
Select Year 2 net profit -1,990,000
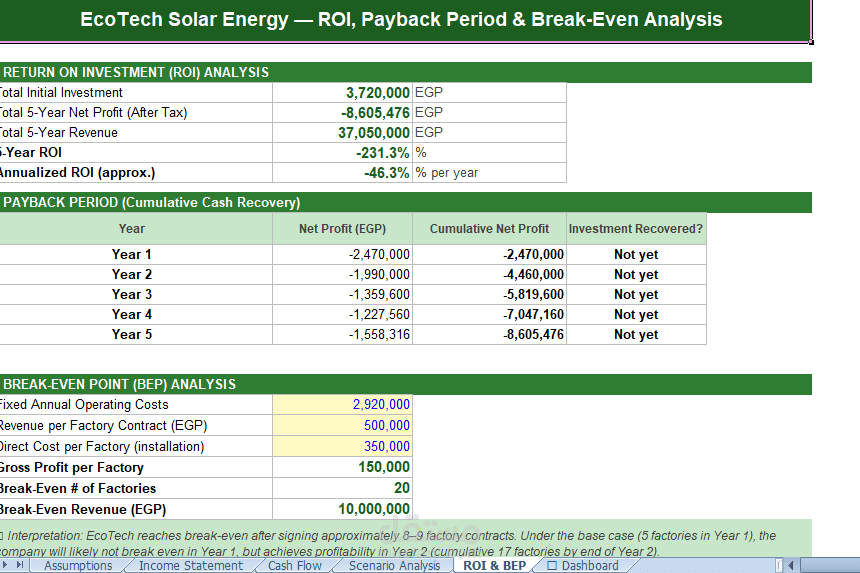(x=342, y=275)
